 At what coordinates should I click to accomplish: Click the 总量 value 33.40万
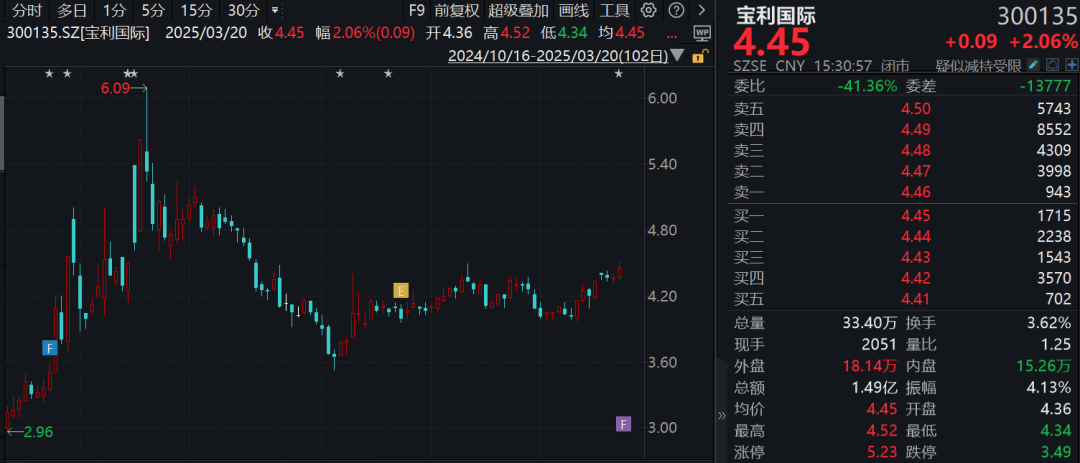pyautogui.click(x=869, y=322)
